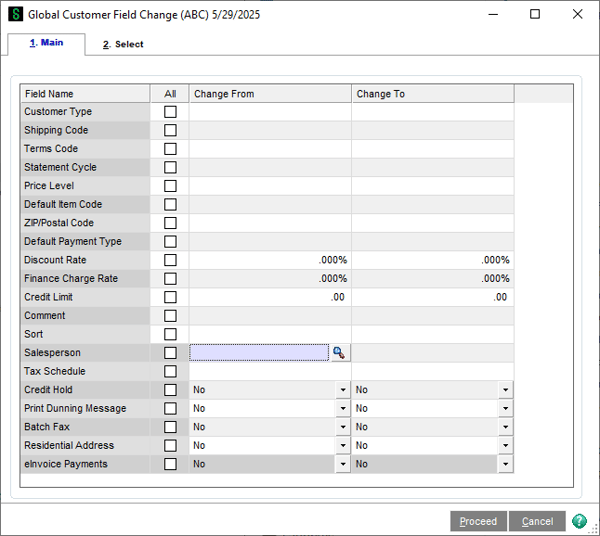Screen dimensions: 600x536
Task: Tick the All checkbox for Credit Limit
Action: pyautogui.click(x=170, y=297)
